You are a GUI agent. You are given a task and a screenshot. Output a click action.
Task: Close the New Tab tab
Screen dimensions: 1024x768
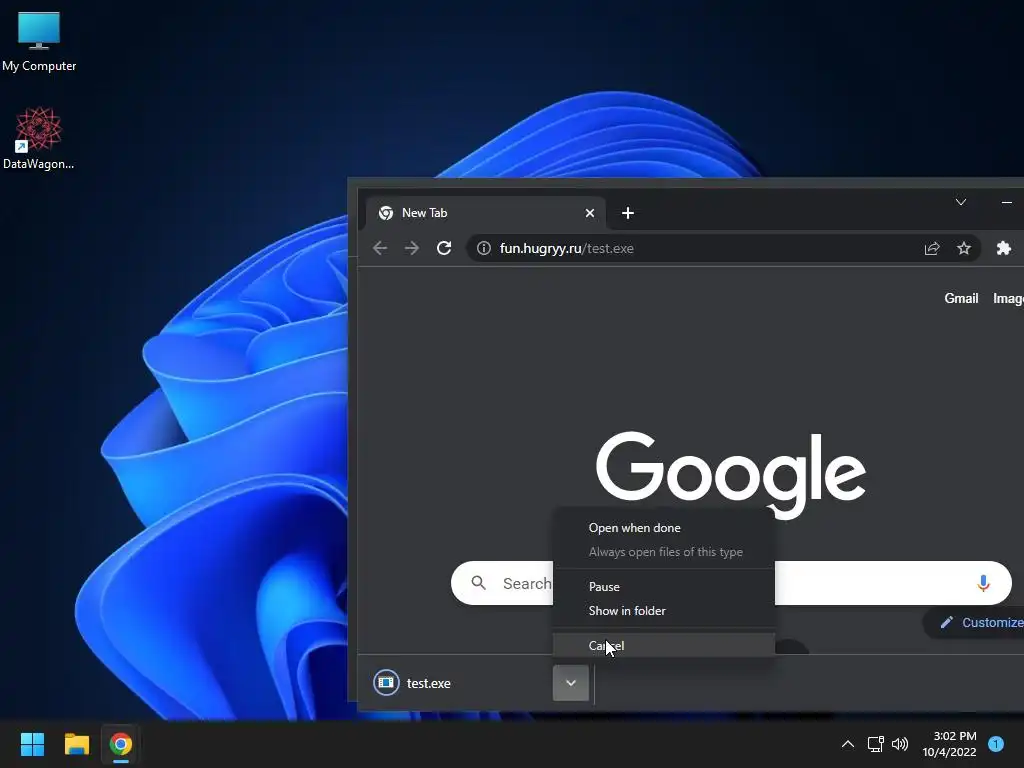(590, 213)
